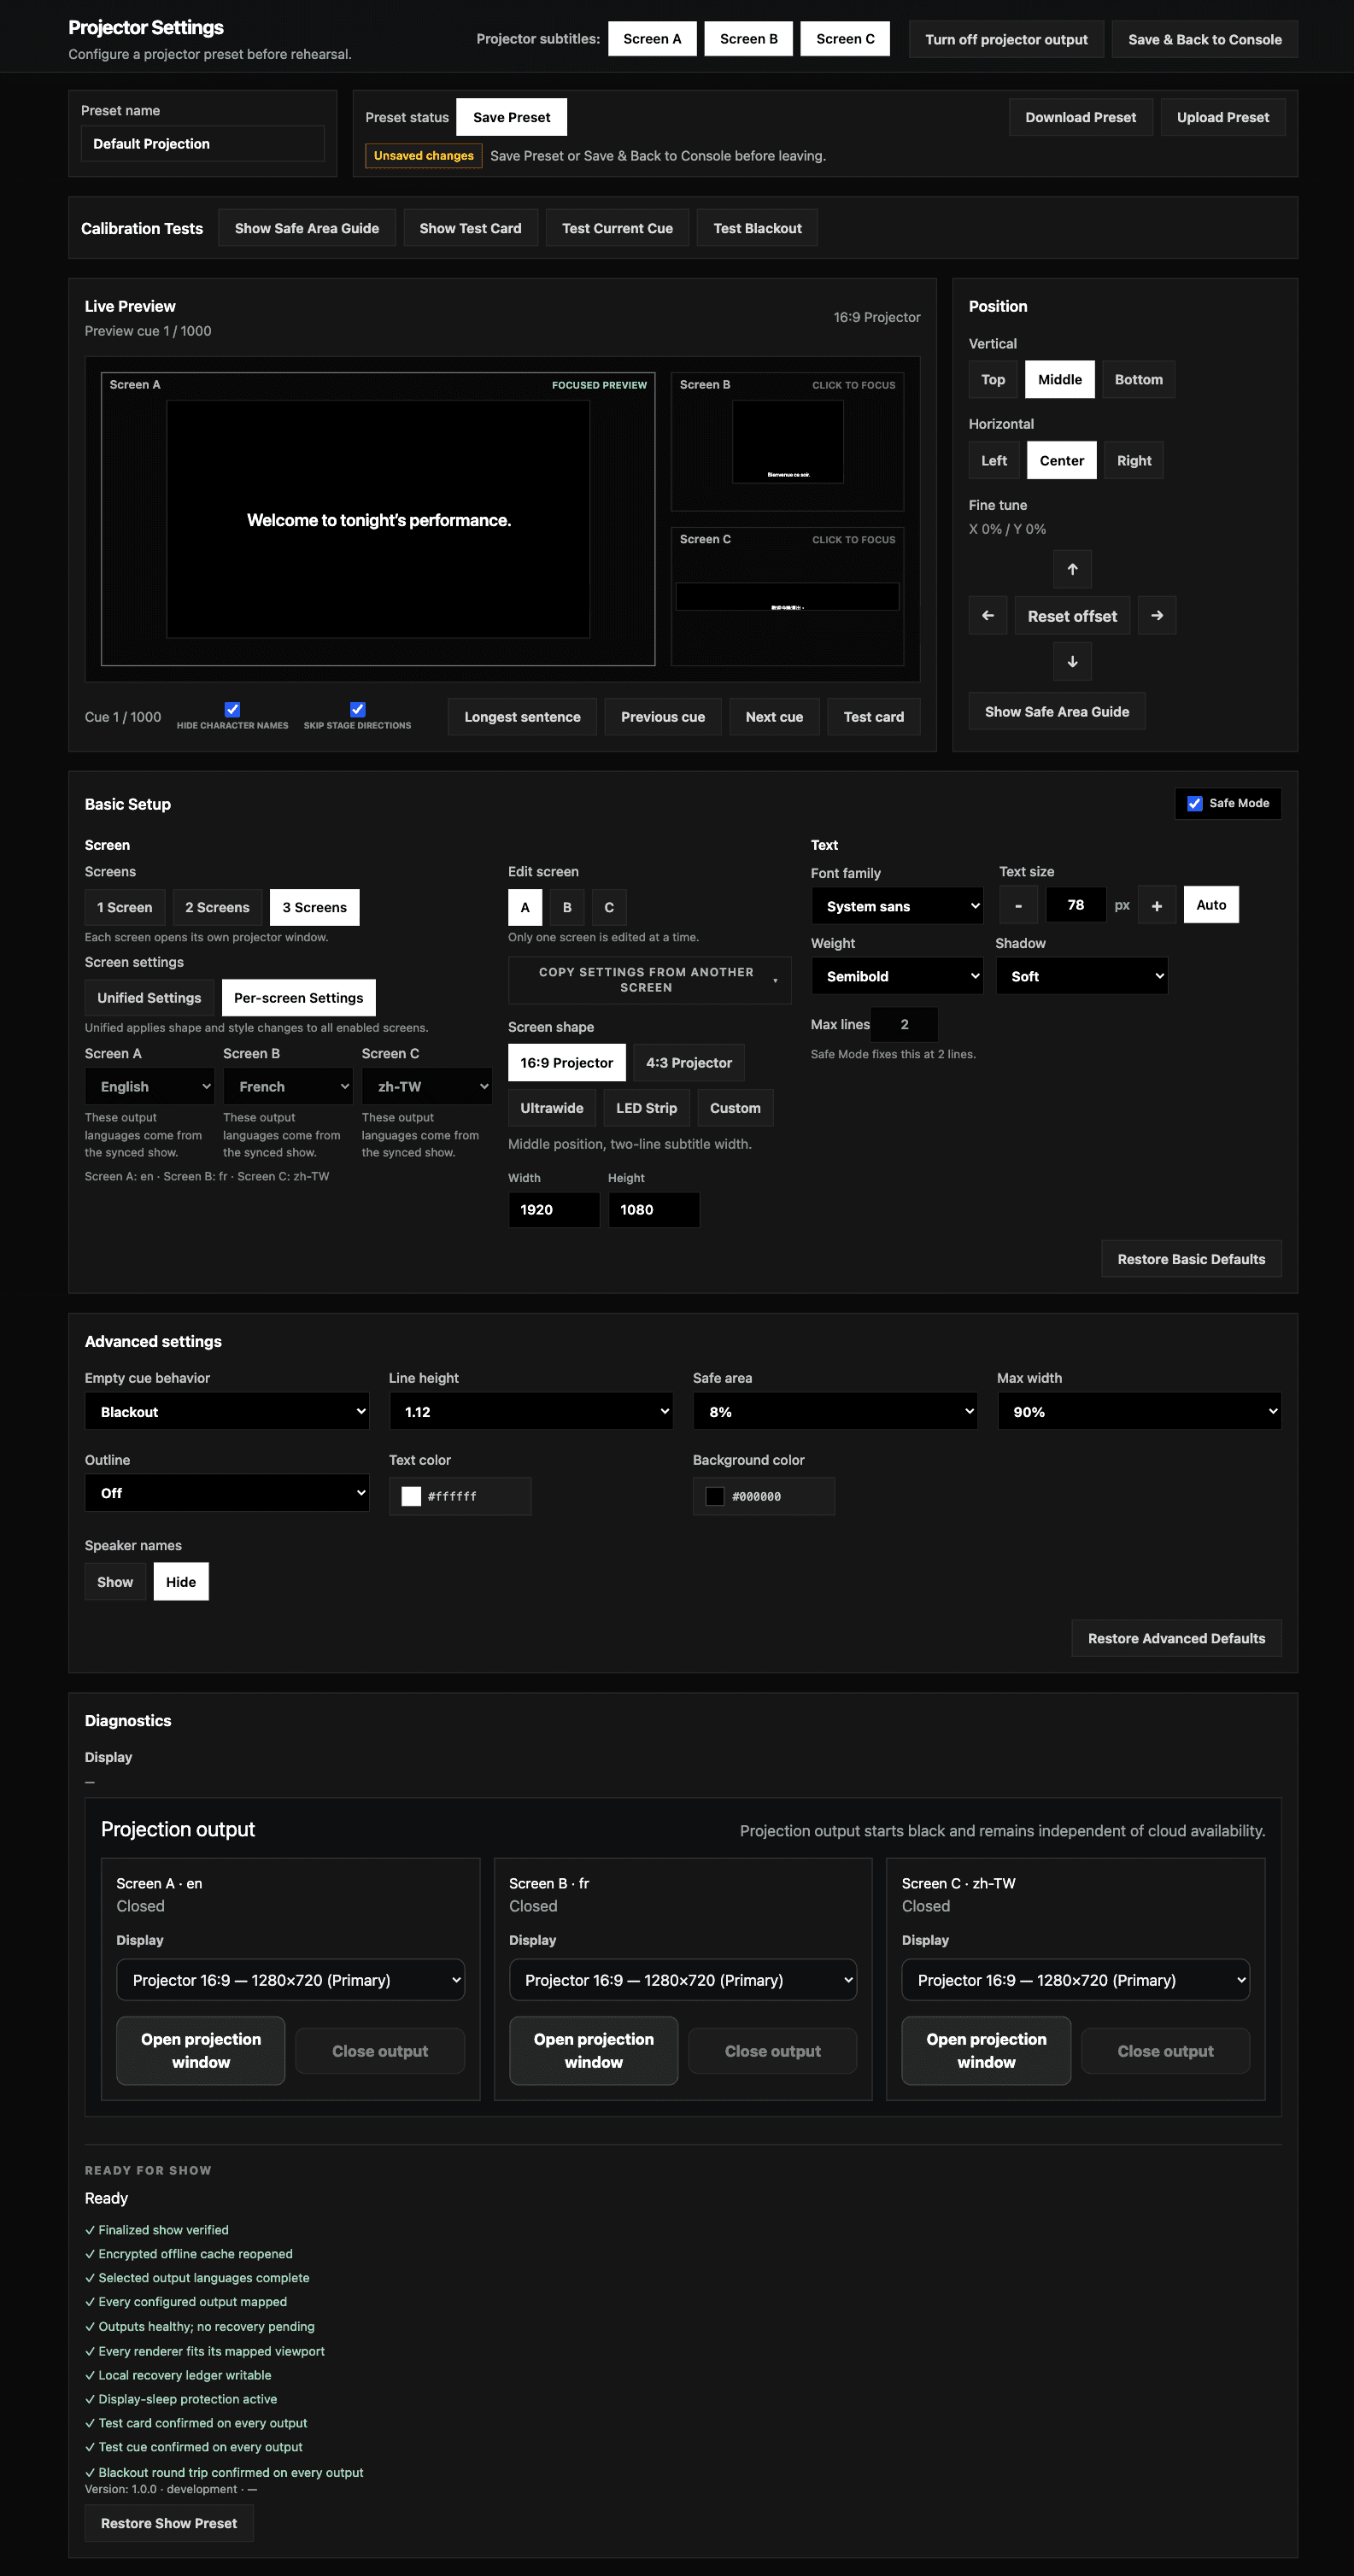Nudge subtitle offset up with the arrow
Viewport: 1354px width, 2576px height.
pyautogui.click(x=1072, y=569)
